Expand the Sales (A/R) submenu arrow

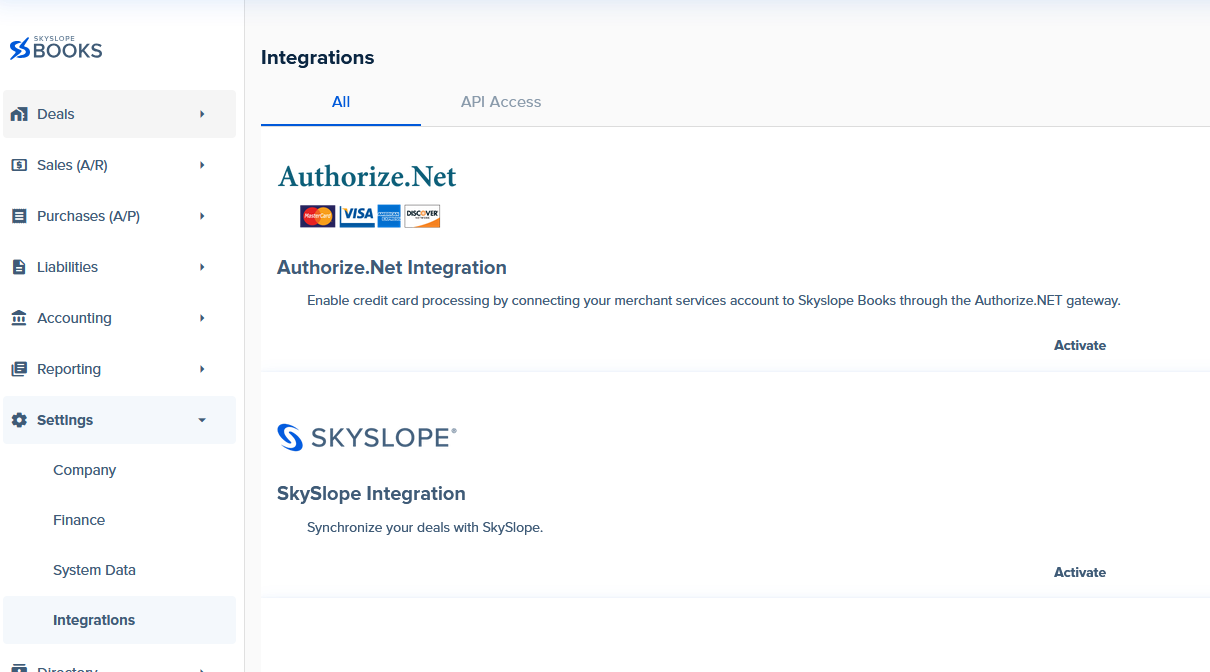coord(202,165)
